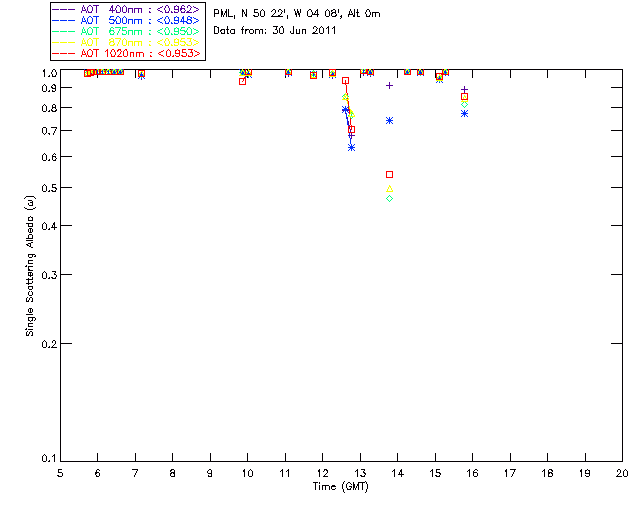The height and width of the screenshot is (512, 640).
Task: Click the Single Scattering Albedo axis label
Action: (x=30, y=266)
